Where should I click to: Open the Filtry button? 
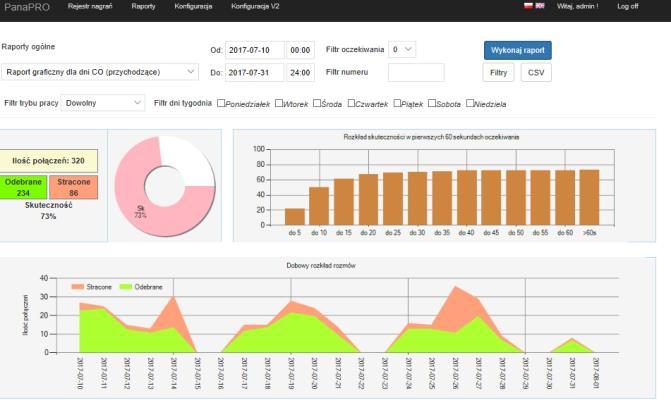499,72
